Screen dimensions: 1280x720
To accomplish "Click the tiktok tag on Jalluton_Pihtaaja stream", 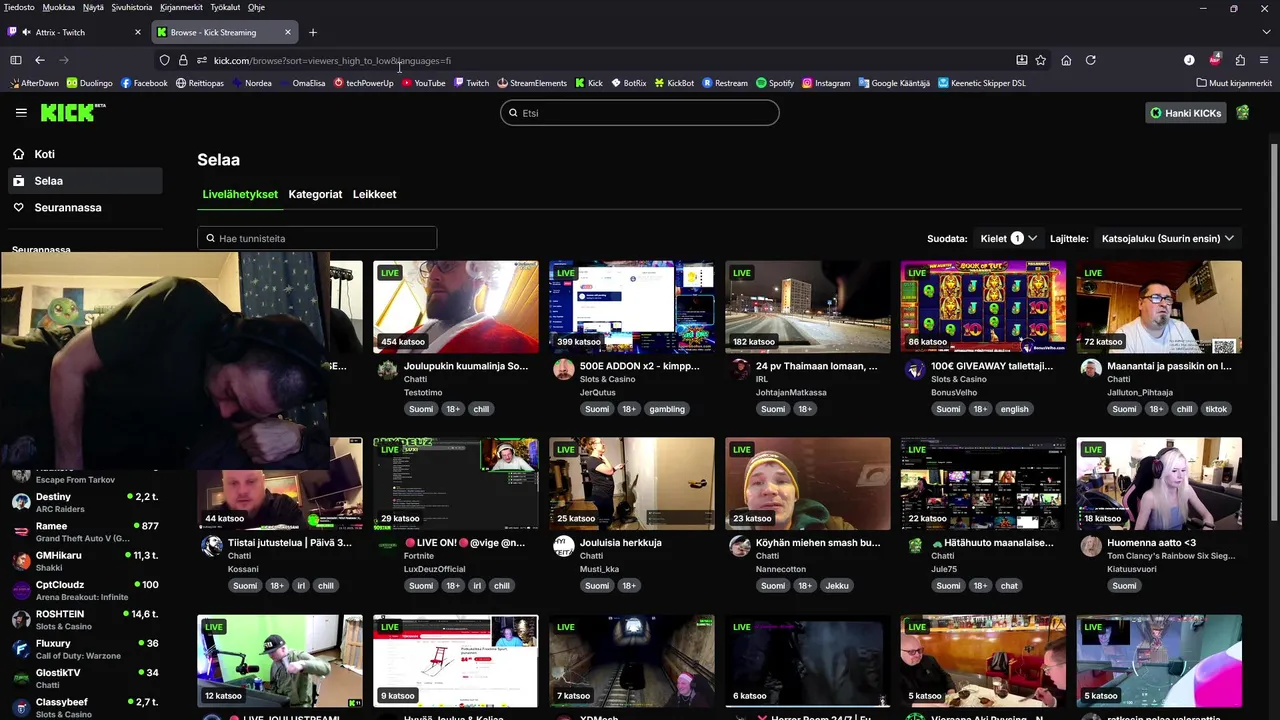I will (1216, 409).
